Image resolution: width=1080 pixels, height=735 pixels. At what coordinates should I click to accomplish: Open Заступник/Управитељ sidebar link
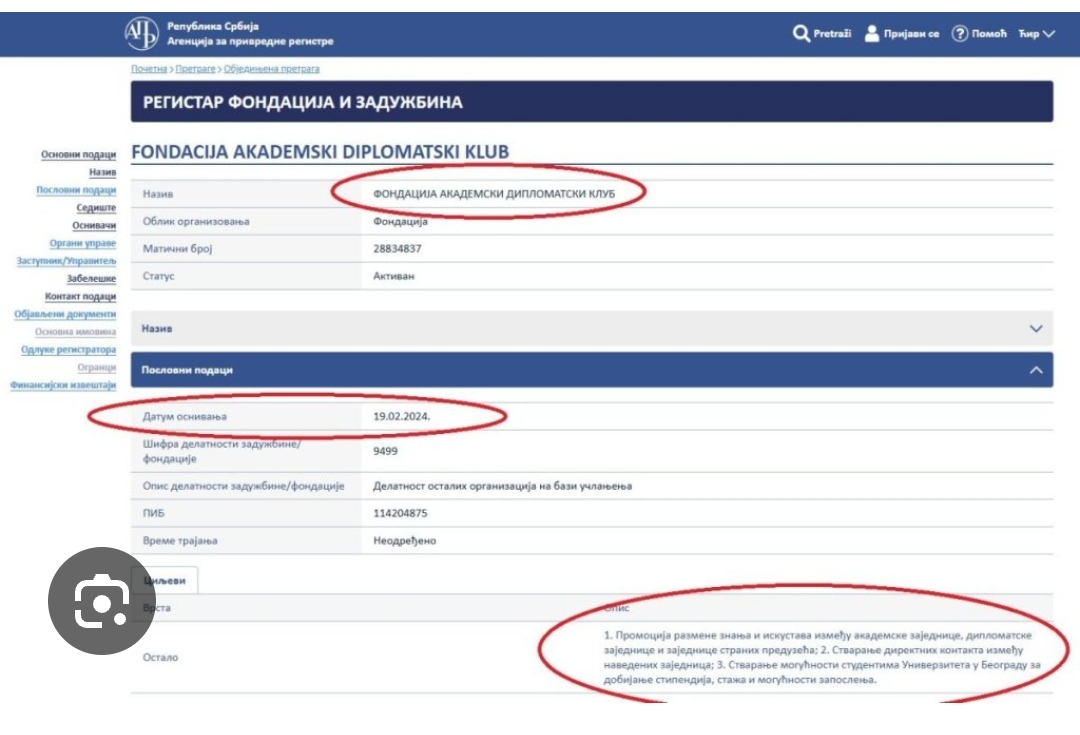[x=66, y=261]
